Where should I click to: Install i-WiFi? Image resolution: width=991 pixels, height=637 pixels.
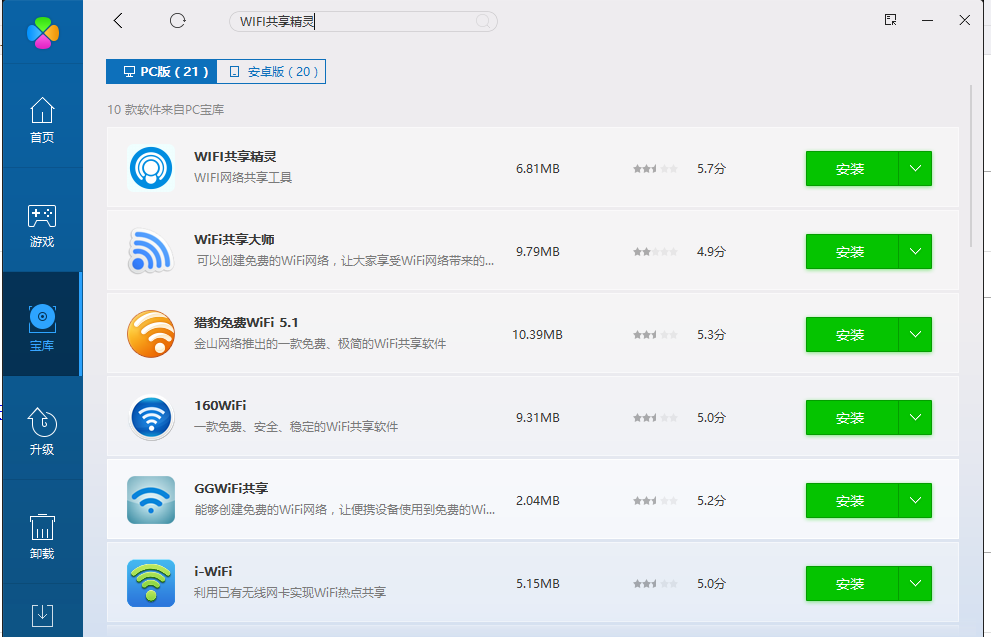tap(851, 583)
